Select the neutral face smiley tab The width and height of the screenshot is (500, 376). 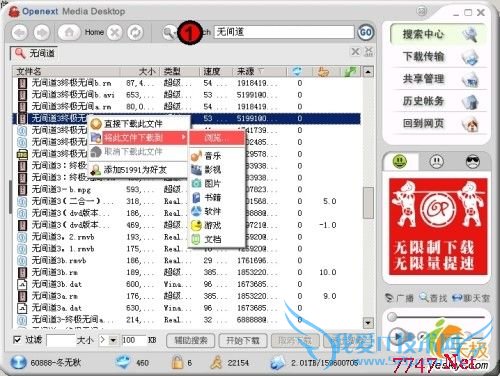436,162
